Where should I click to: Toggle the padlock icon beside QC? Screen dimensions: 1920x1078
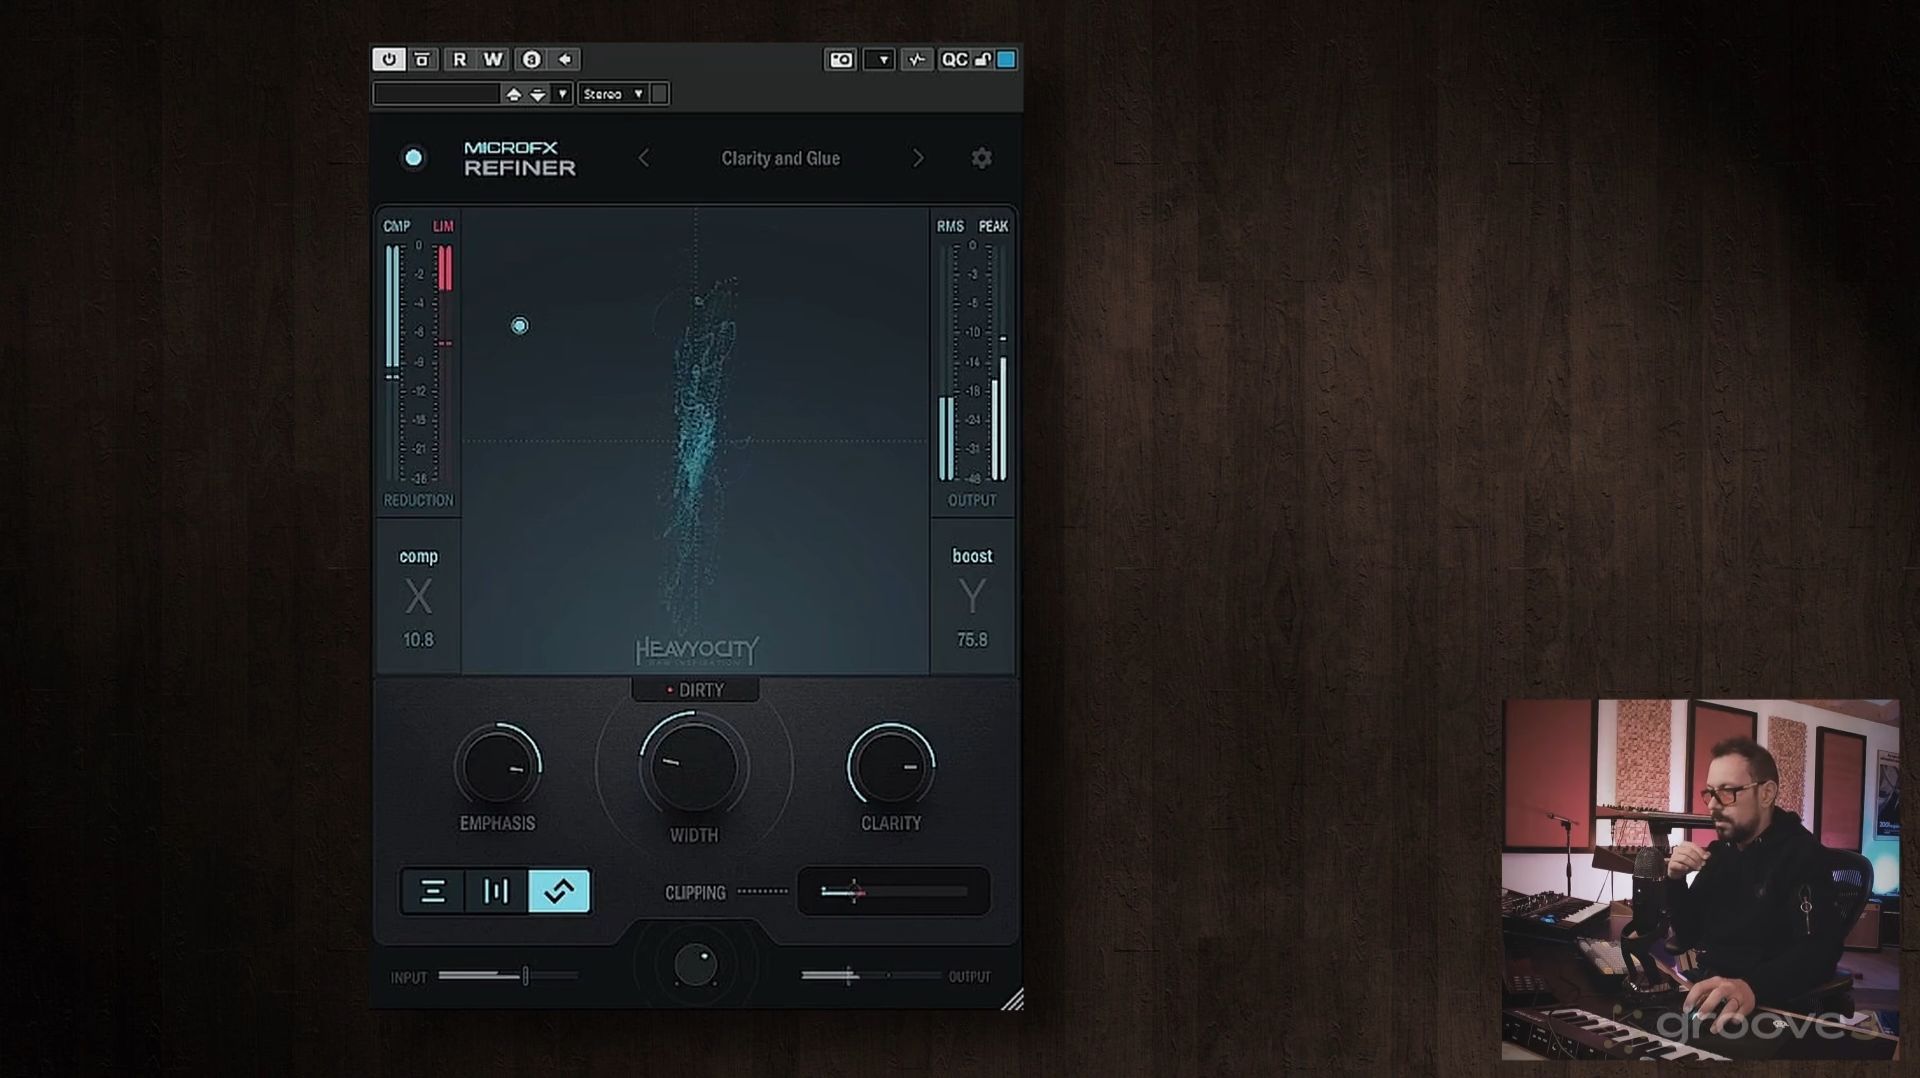click(983, 60)
